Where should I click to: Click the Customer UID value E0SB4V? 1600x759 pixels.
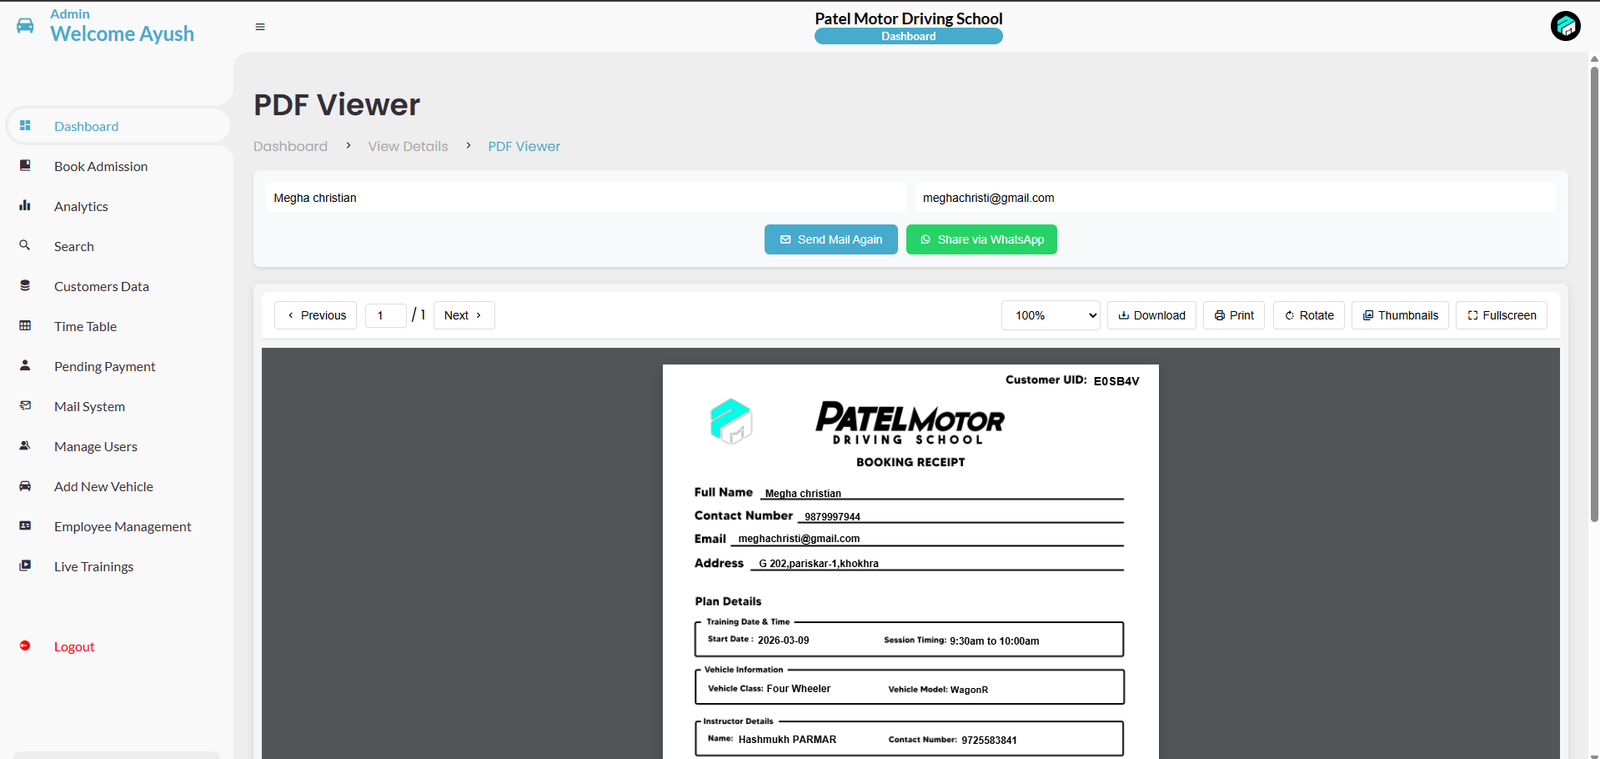(x=1116, y=381)
